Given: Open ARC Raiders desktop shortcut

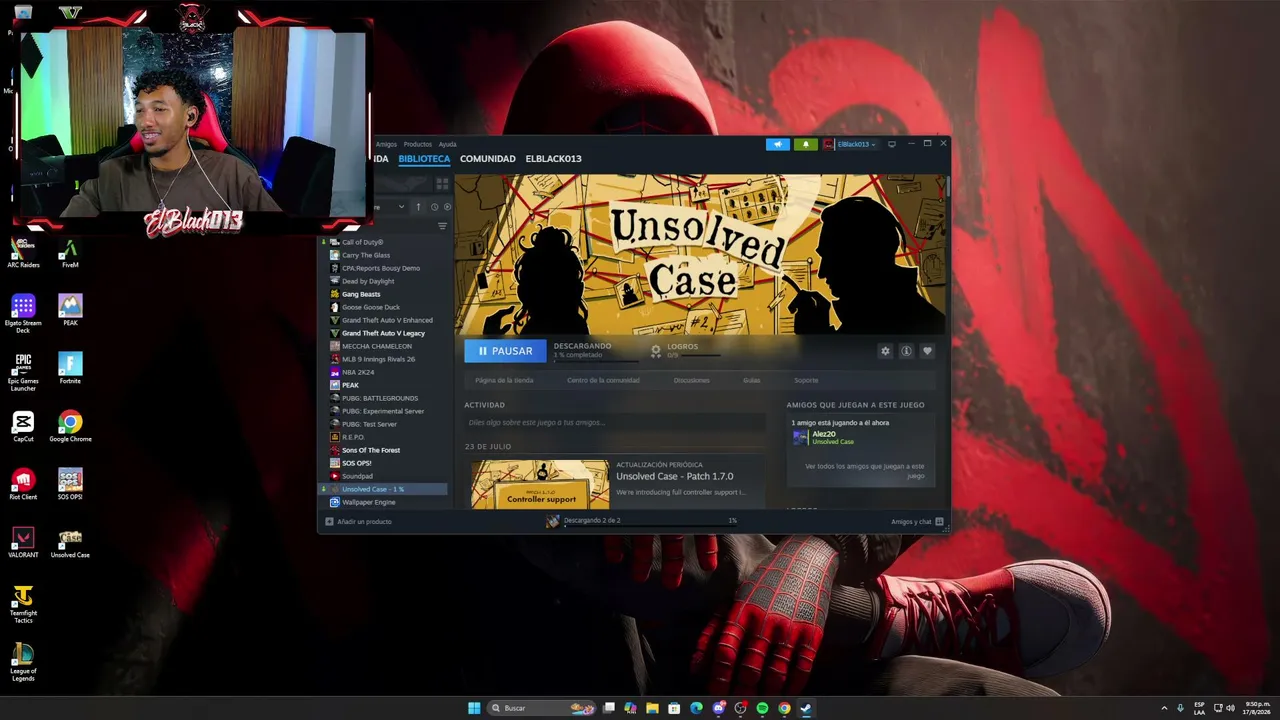Looking at the screenshot, I should 23,253.
